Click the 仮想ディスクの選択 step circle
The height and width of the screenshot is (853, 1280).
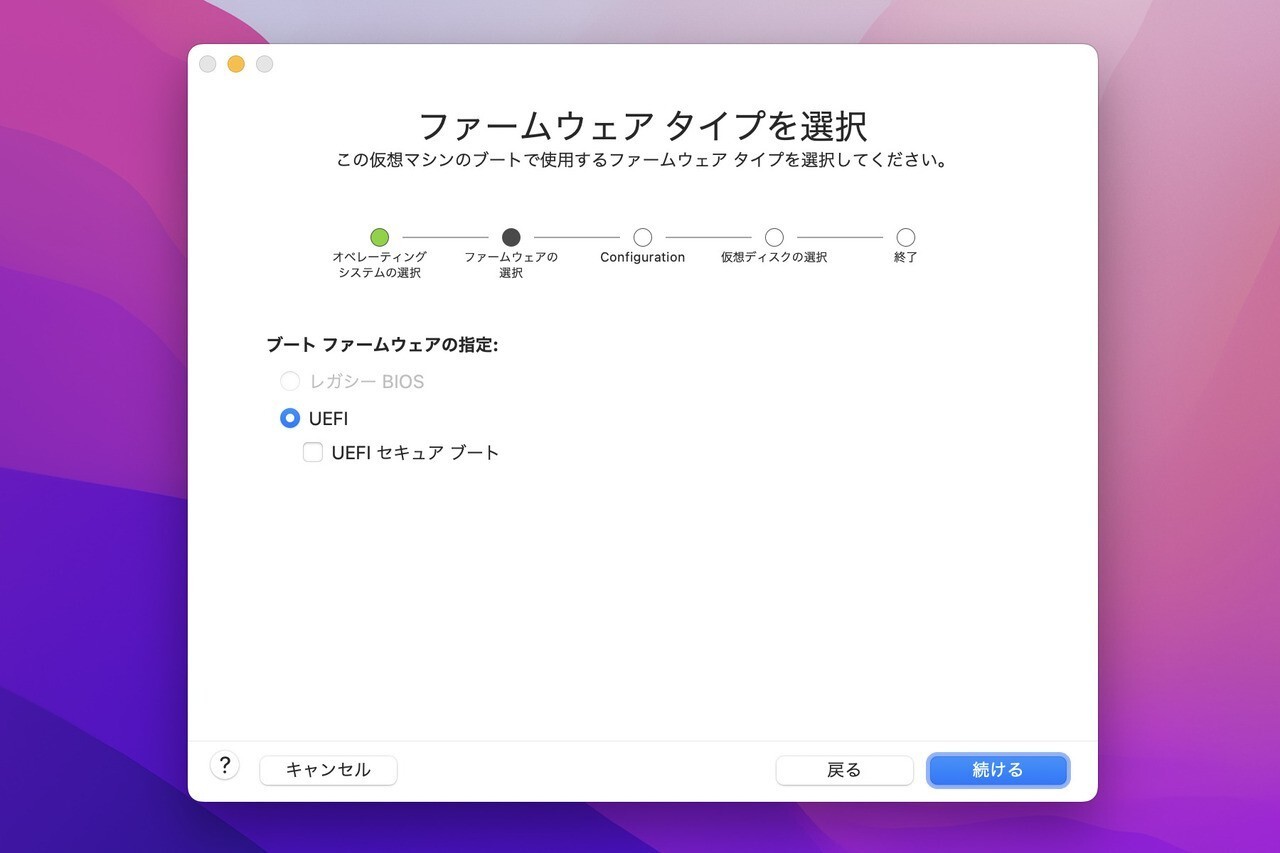point(774,237)
